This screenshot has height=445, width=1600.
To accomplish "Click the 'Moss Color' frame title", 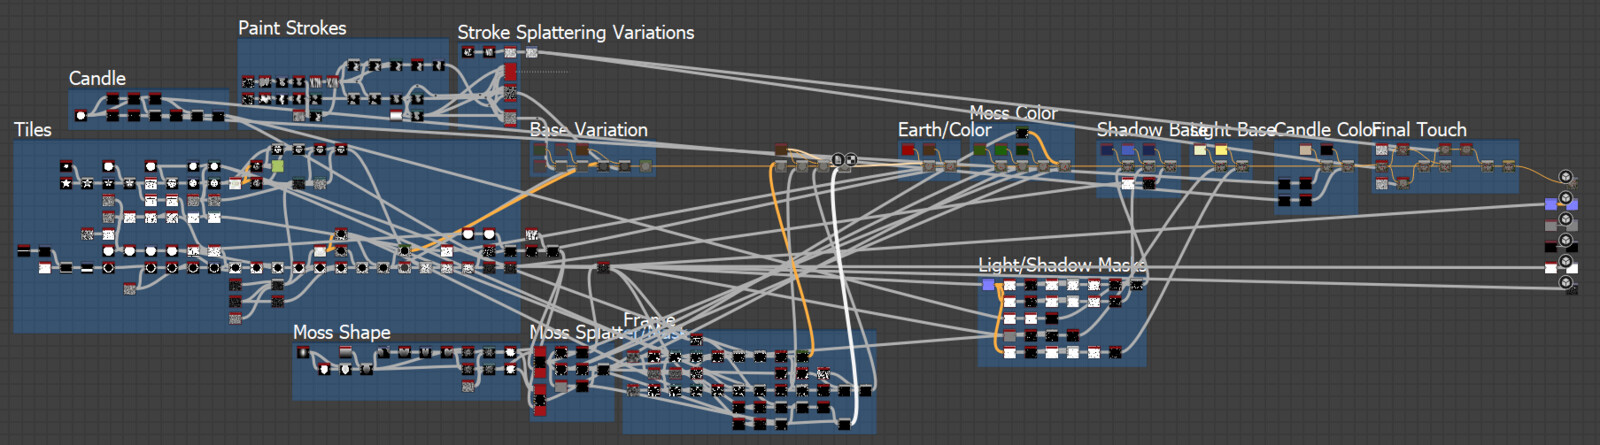I will pos(1013,113).
